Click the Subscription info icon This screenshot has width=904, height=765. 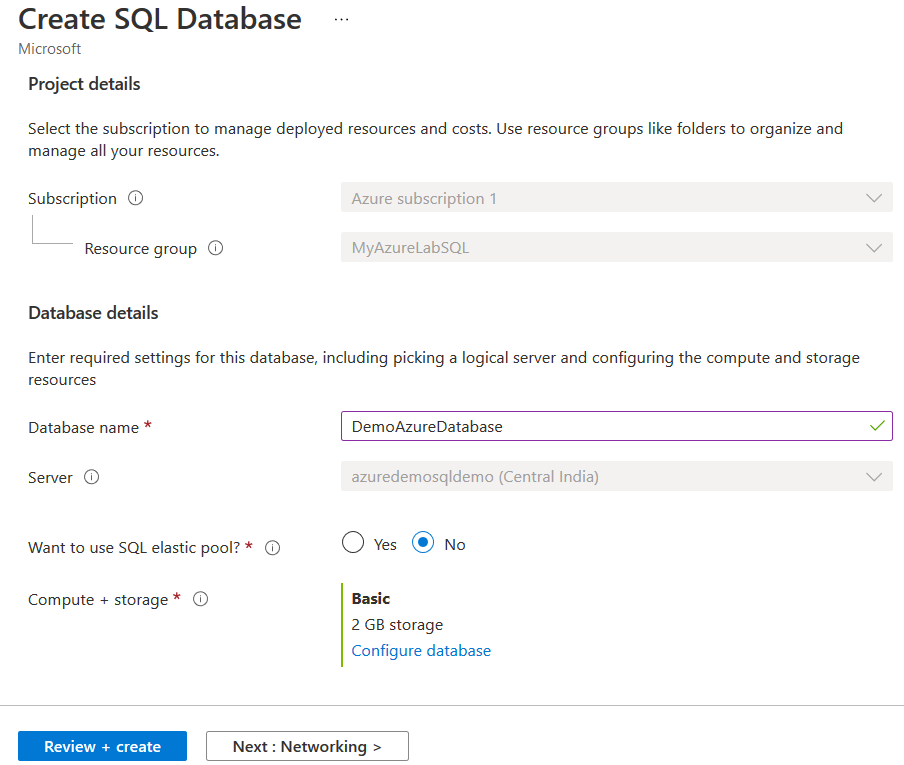coord(136,198)
